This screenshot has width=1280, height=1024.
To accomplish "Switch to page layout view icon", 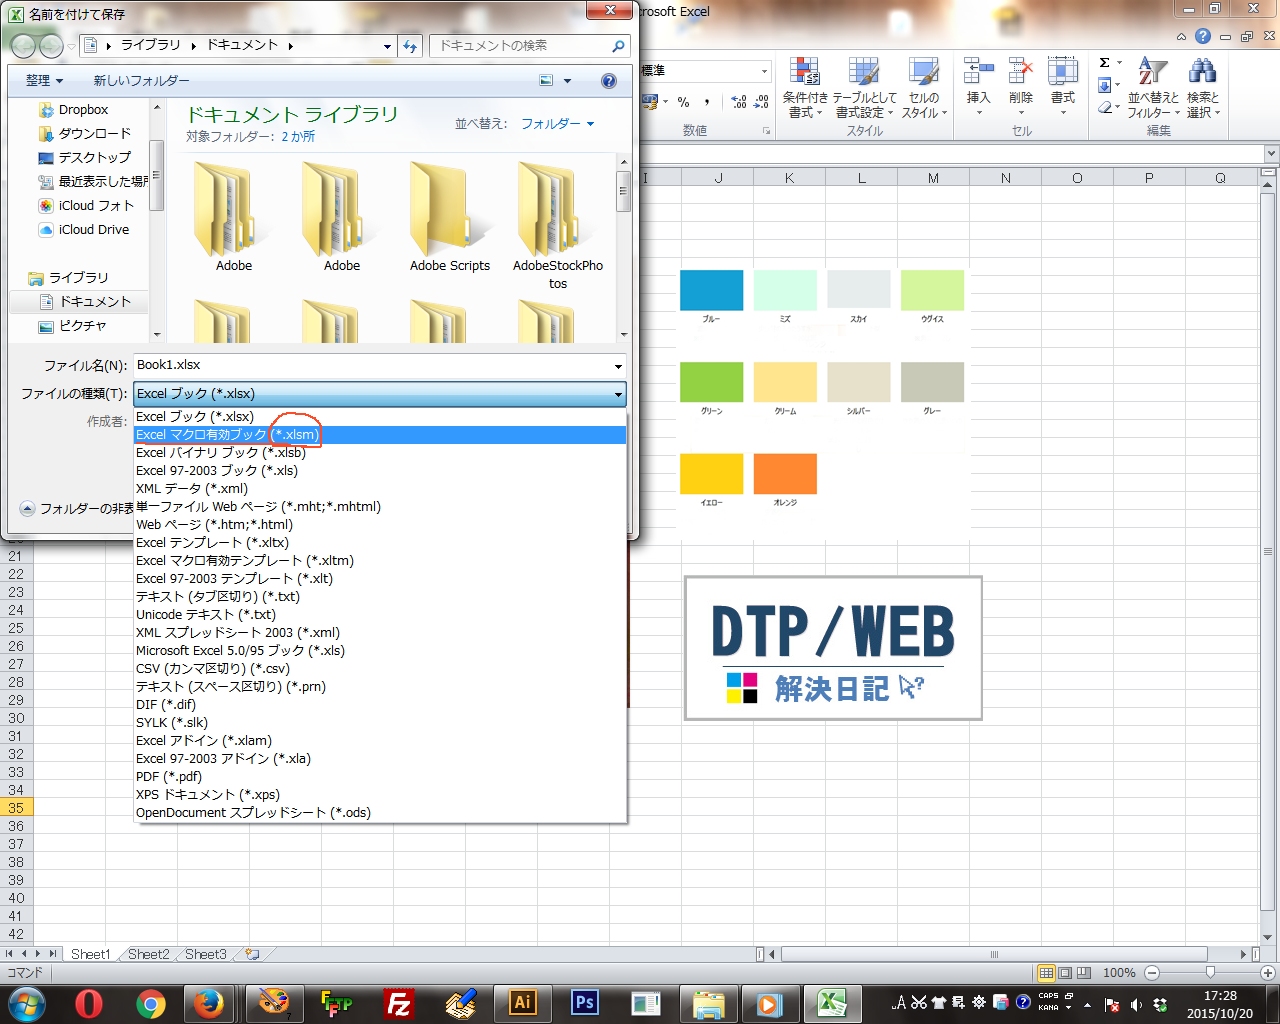I will pos(1065,973).
